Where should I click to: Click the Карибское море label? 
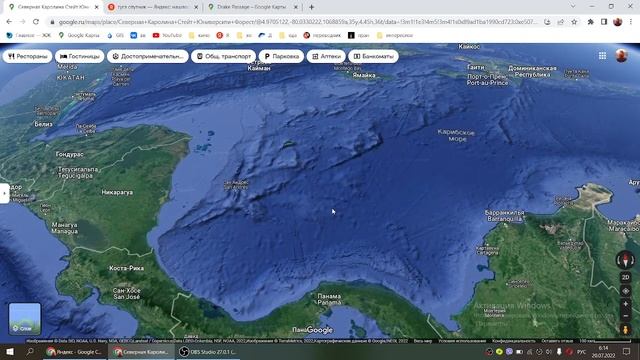tap(456, 136)
